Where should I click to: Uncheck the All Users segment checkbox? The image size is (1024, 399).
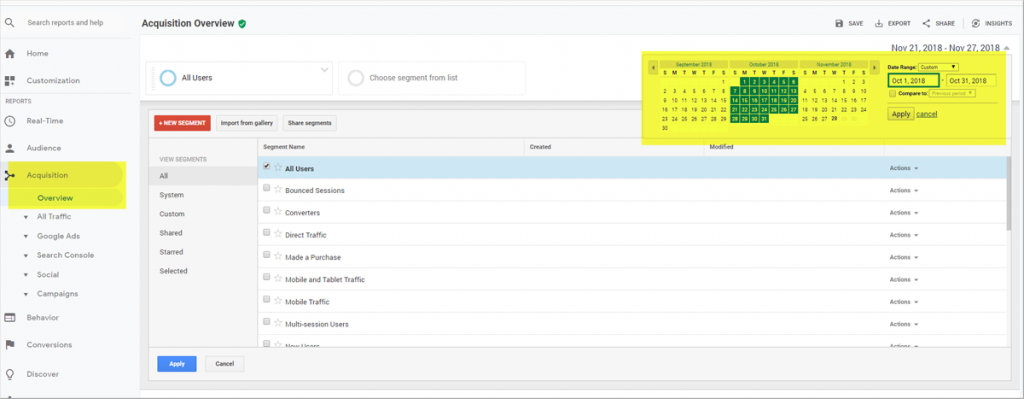266,167
